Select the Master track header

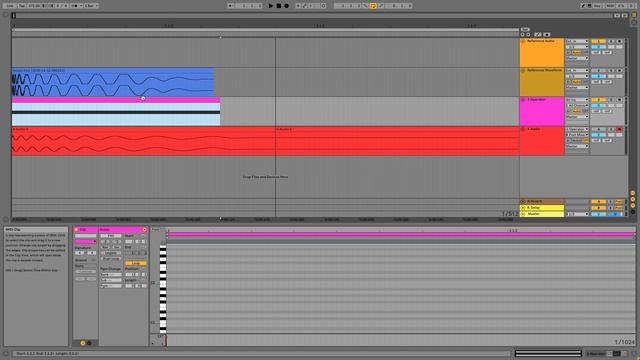[542, 214]
